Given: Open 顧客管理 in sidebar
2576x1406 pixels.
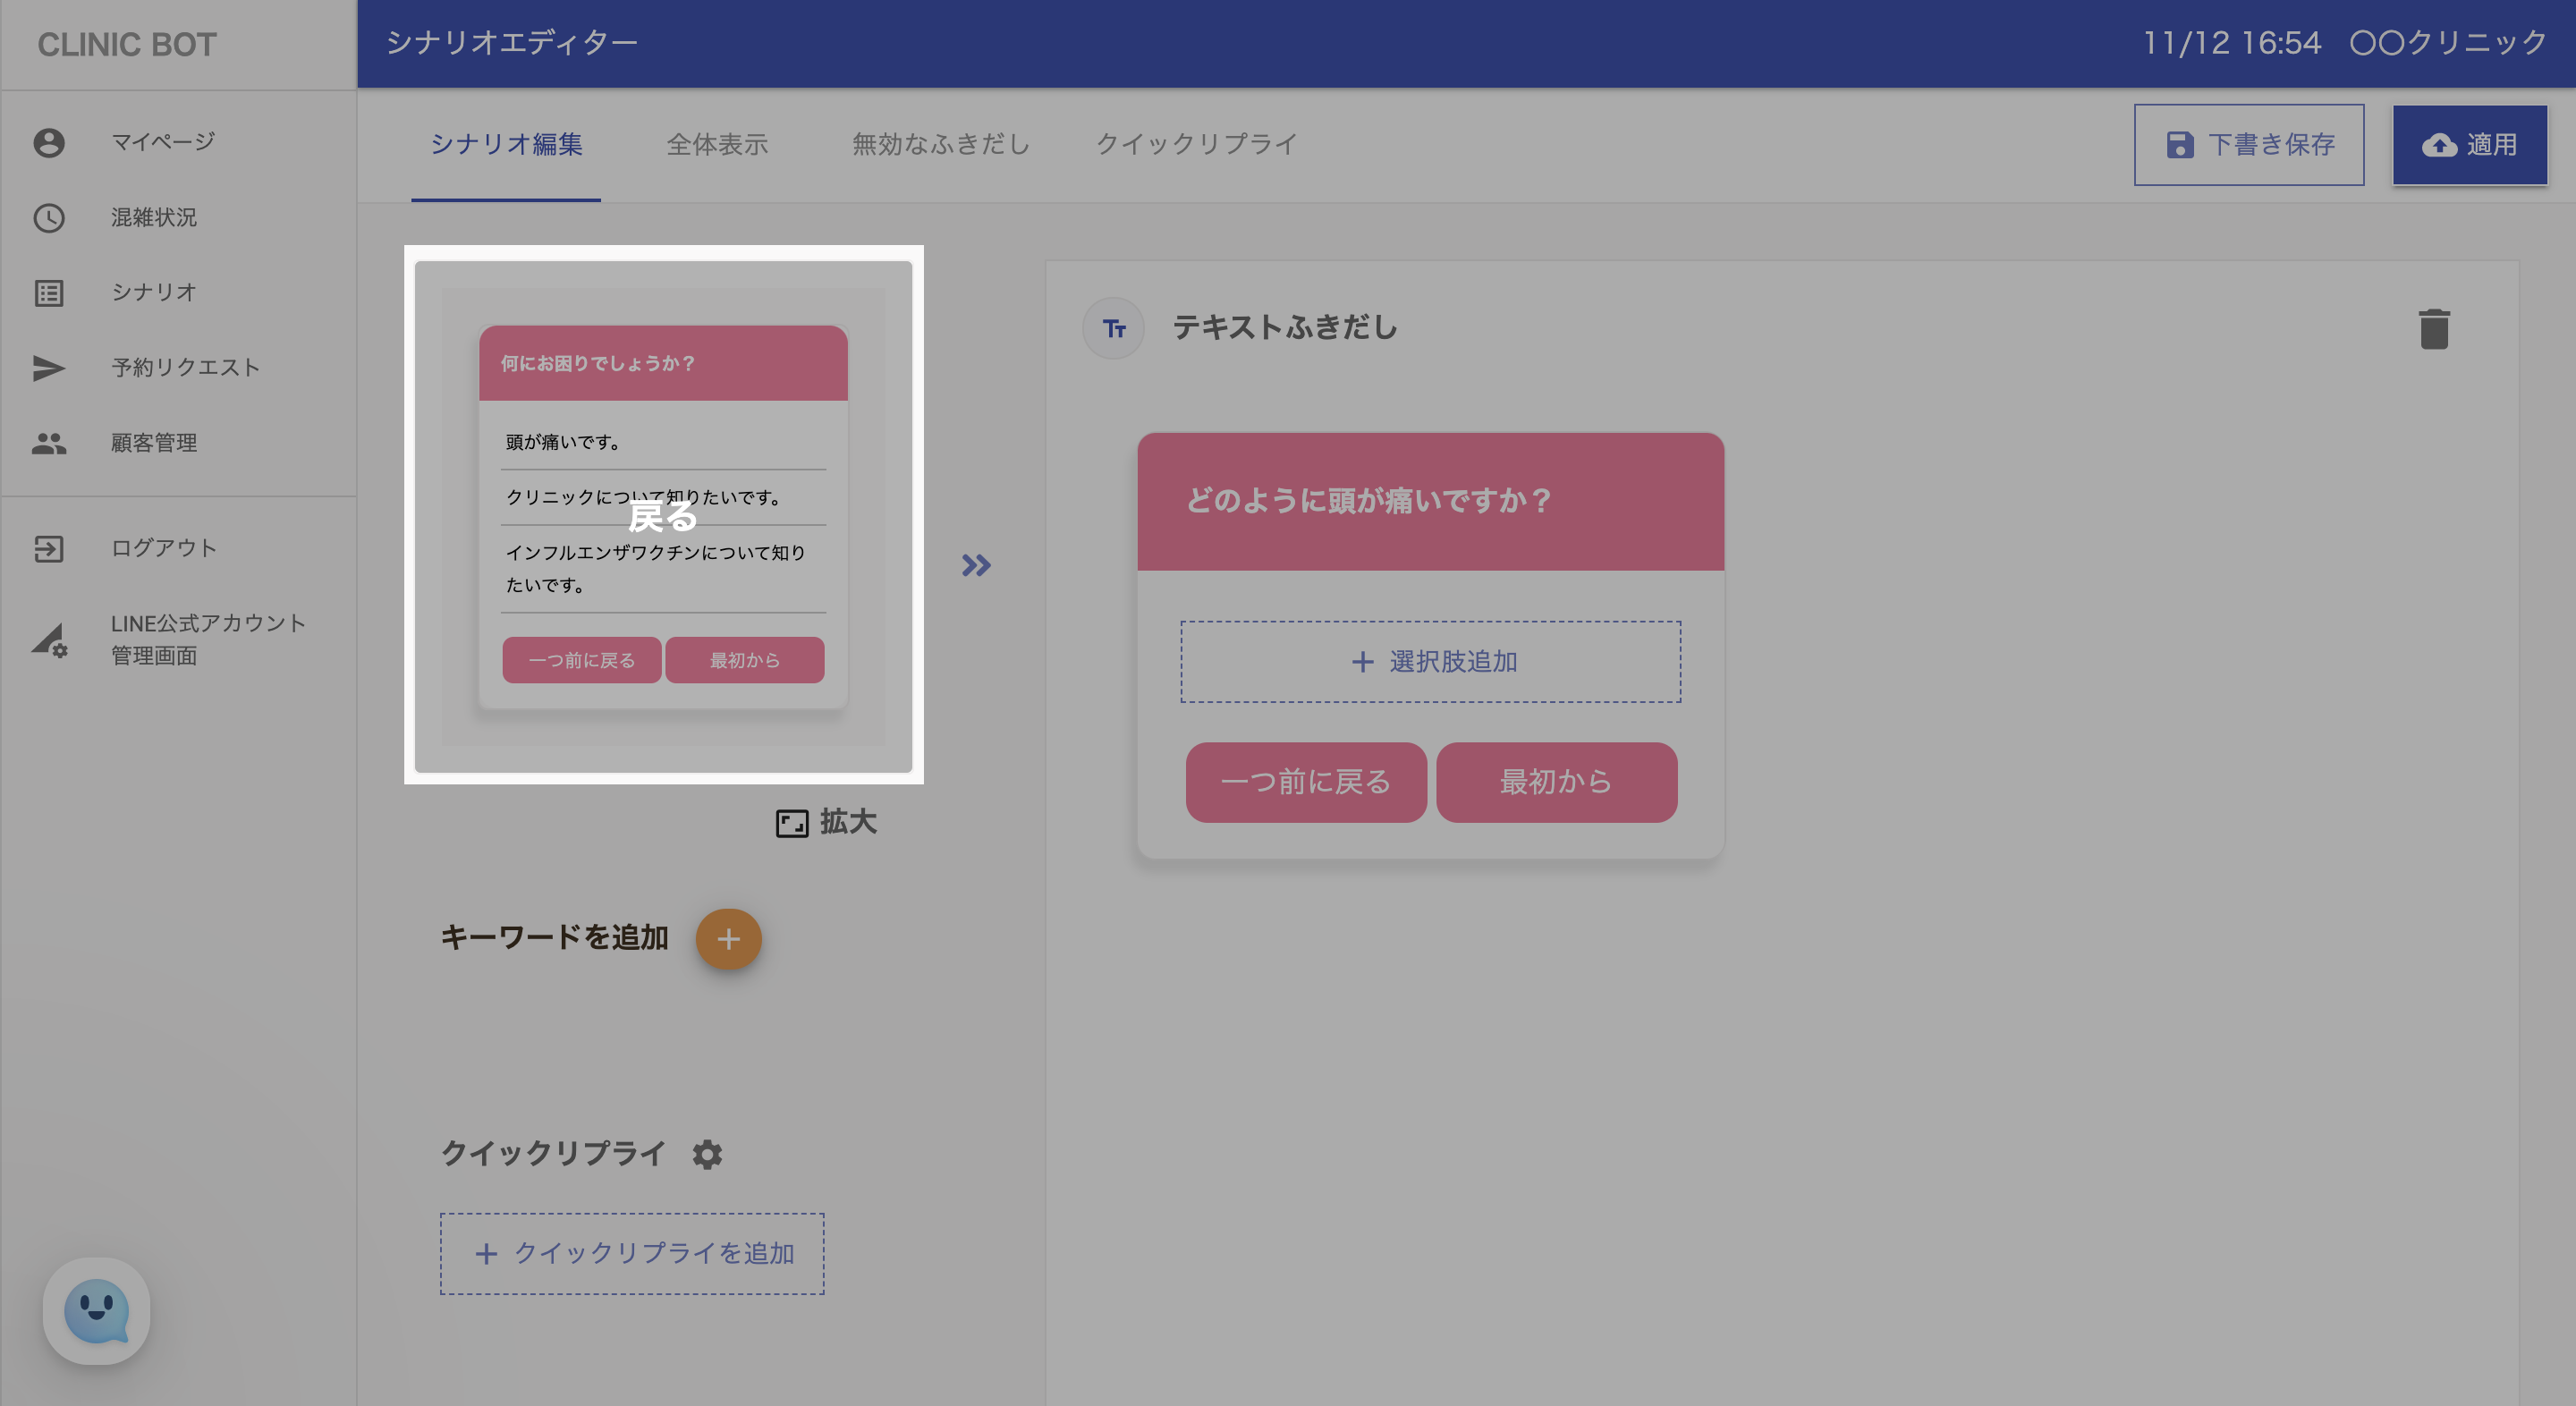Looking at the screenshot, I should [x=153, y=442].
